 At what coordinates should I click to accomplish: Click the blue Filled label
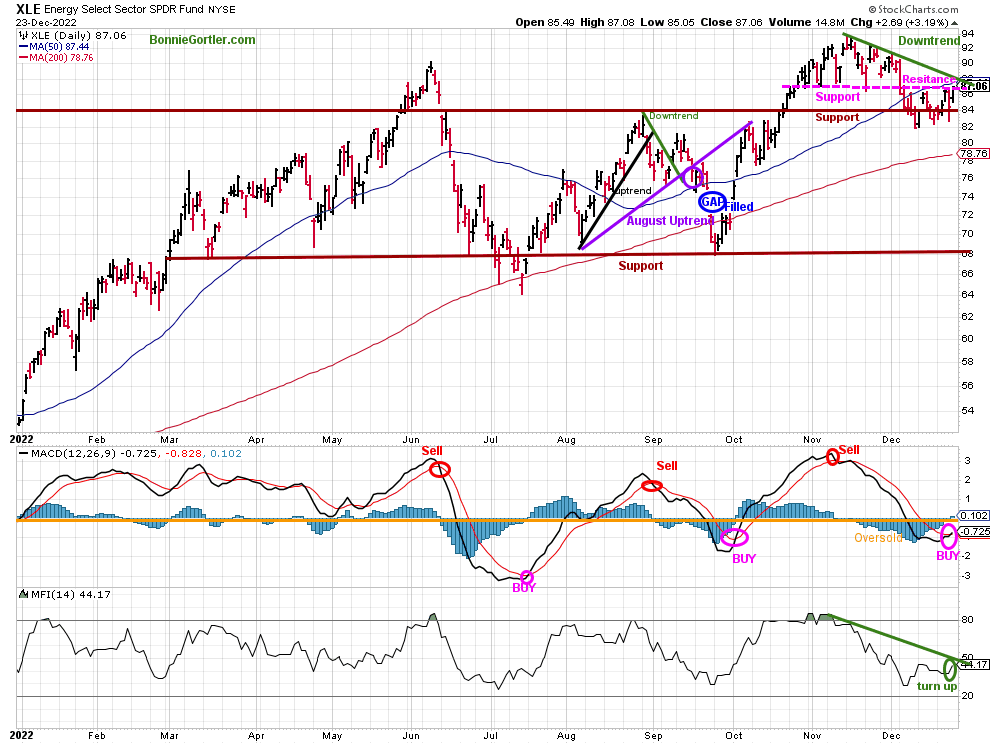(739, 207)
